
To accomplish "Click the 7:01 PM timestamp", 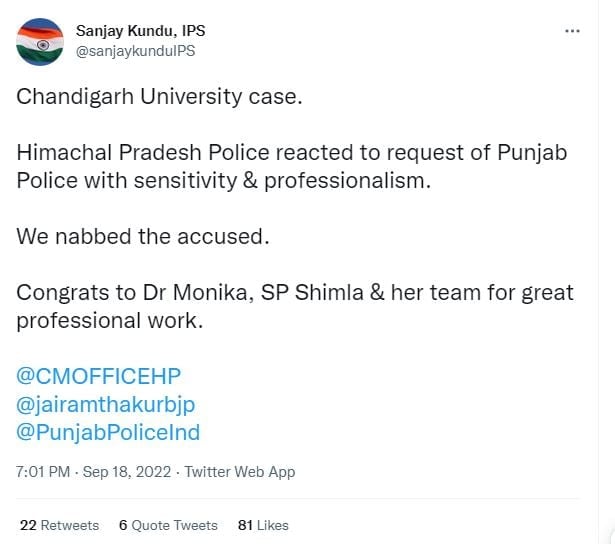I will 43,471.
